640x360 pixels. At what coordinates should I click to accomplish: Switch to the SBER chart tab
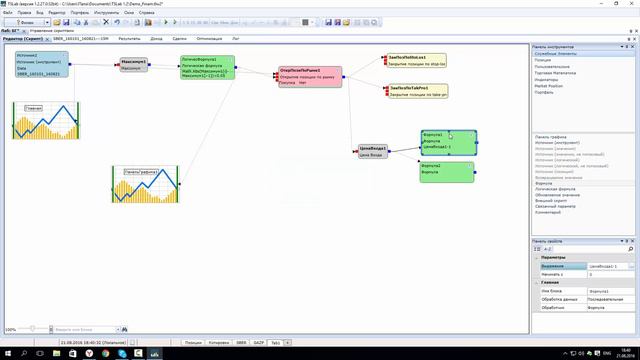(x=81, y=39)
